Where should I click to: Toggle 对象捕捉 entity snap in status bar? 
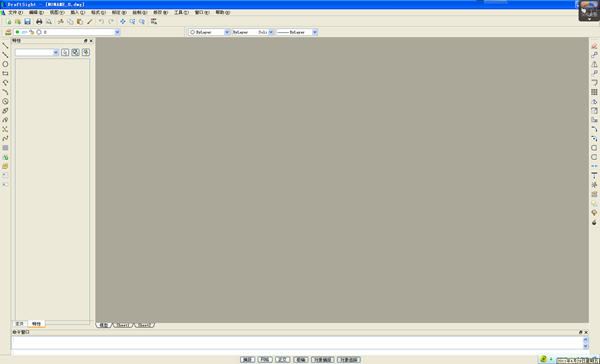(323, 360)
